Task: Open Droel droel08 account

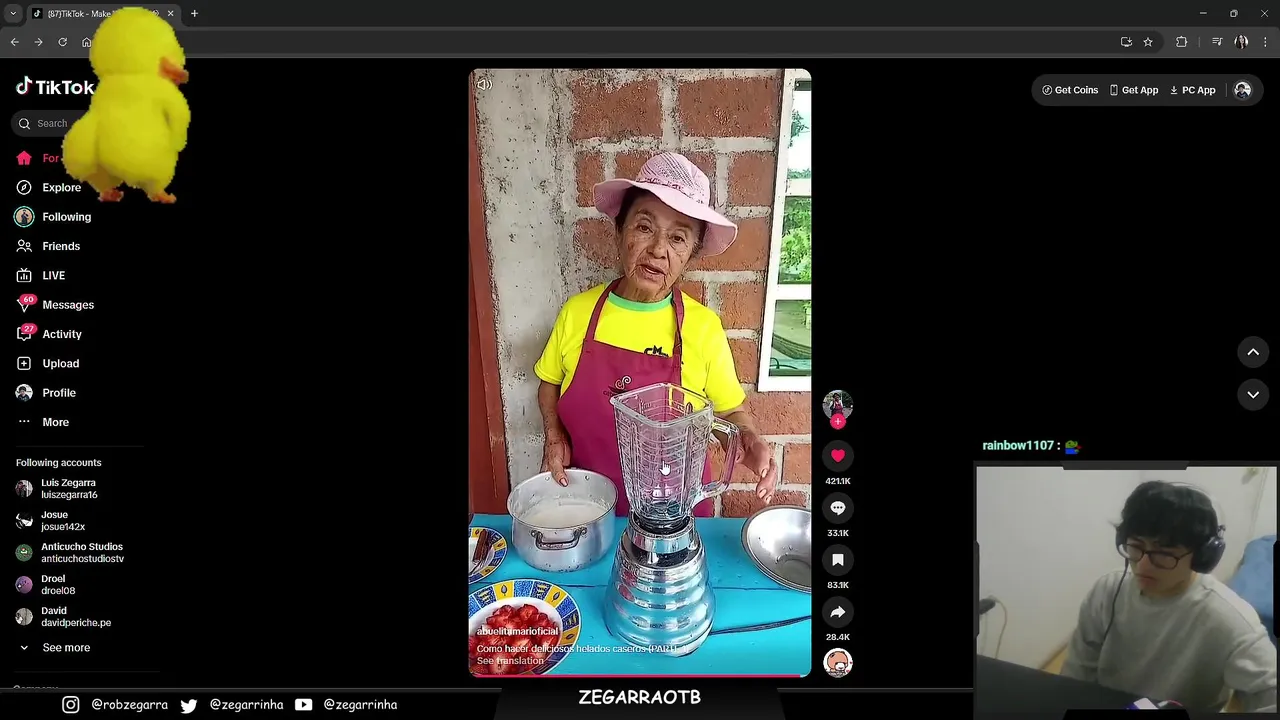Action: point(58,585)
